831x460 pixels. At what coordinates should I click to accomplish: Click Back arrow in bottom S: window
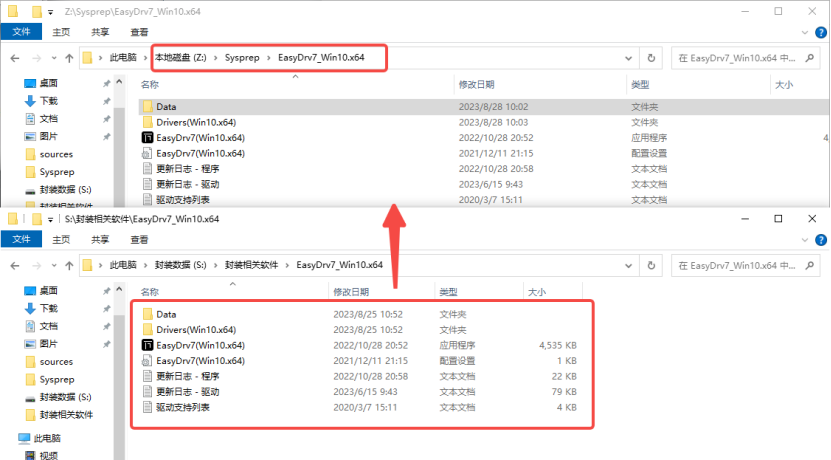[x=15, y=266]
